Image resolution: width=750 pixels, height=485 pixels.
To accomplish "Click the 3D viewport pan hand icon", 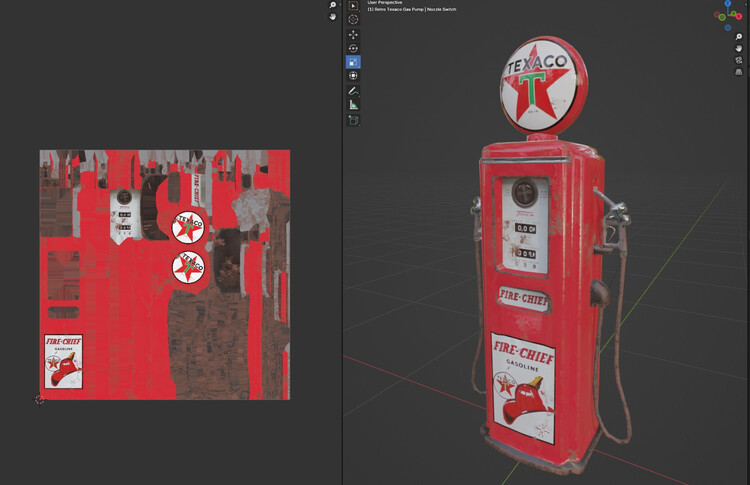I will click(739, 48).
